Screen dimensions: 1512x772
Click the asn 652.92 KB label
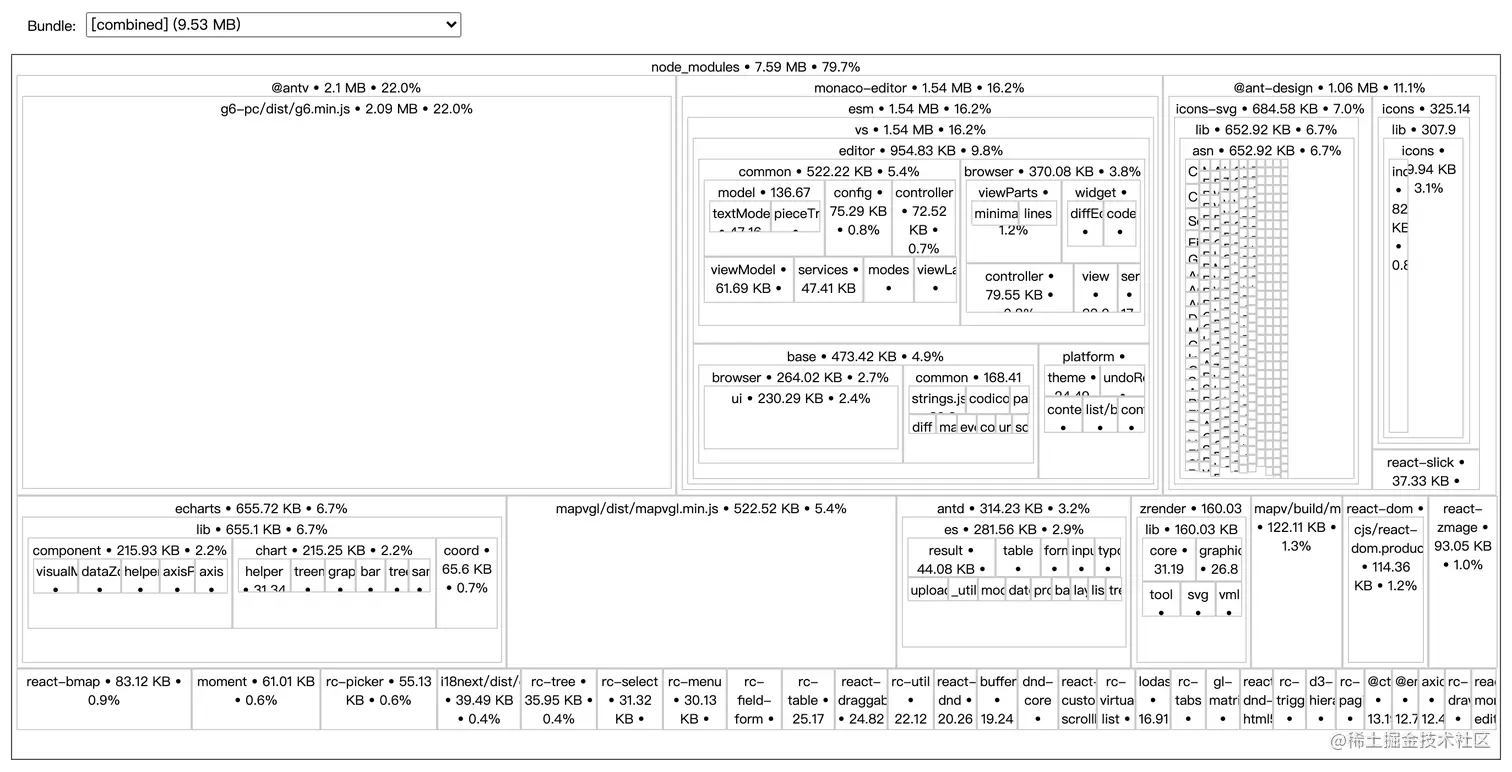tap(1267, 151)
